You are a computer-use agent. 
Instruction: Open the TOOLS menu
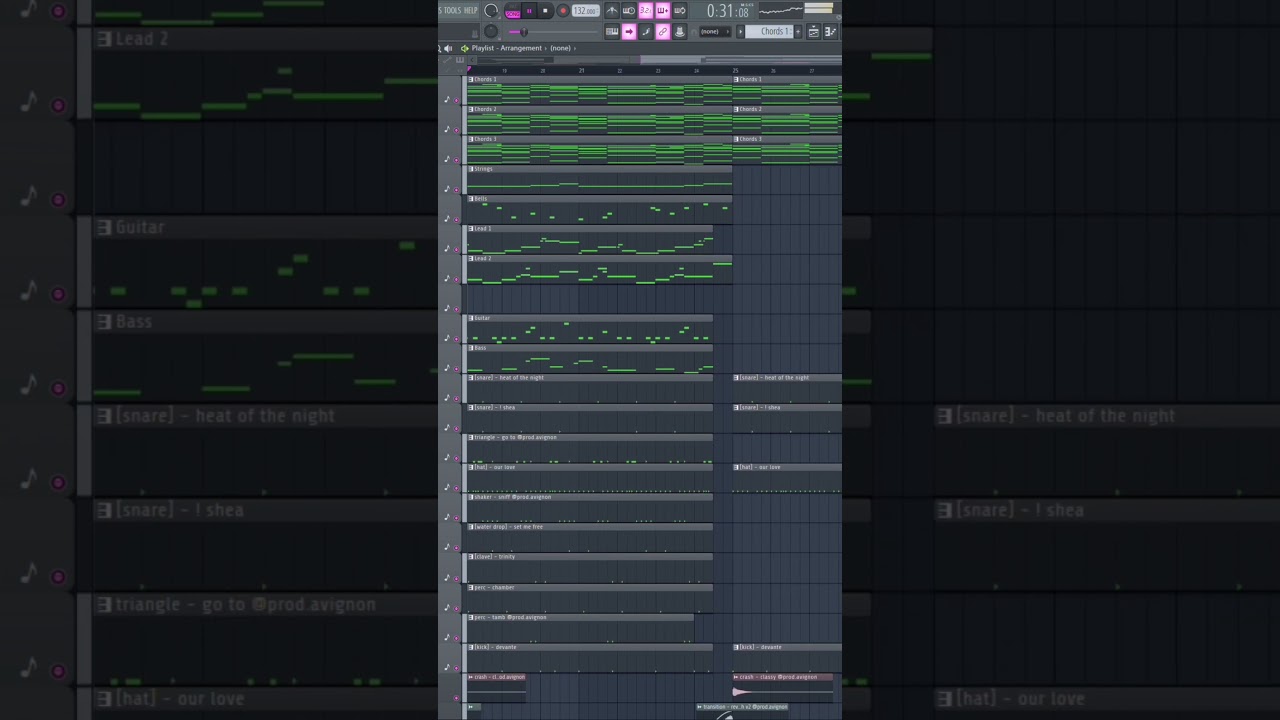pyautogui.click(x=453, y=11)
